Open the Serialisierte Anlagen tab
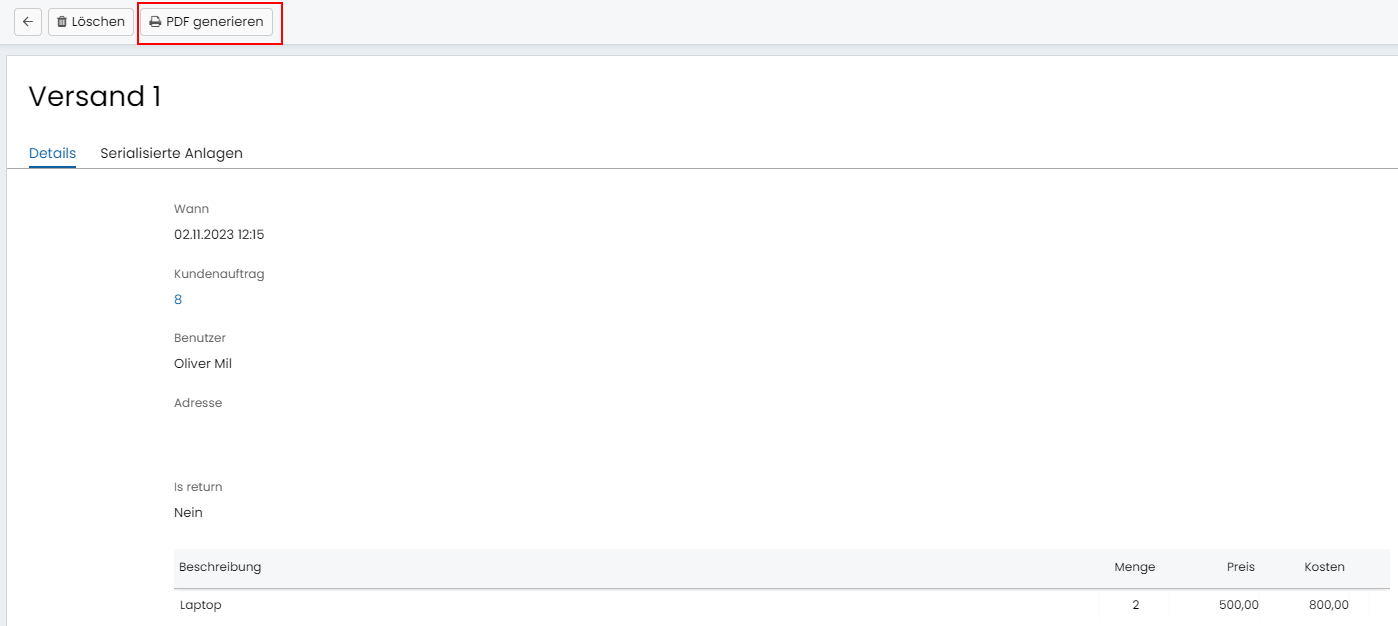Image resolution: width=1398 pixels, height=626 pixels. tap(171, 153)
